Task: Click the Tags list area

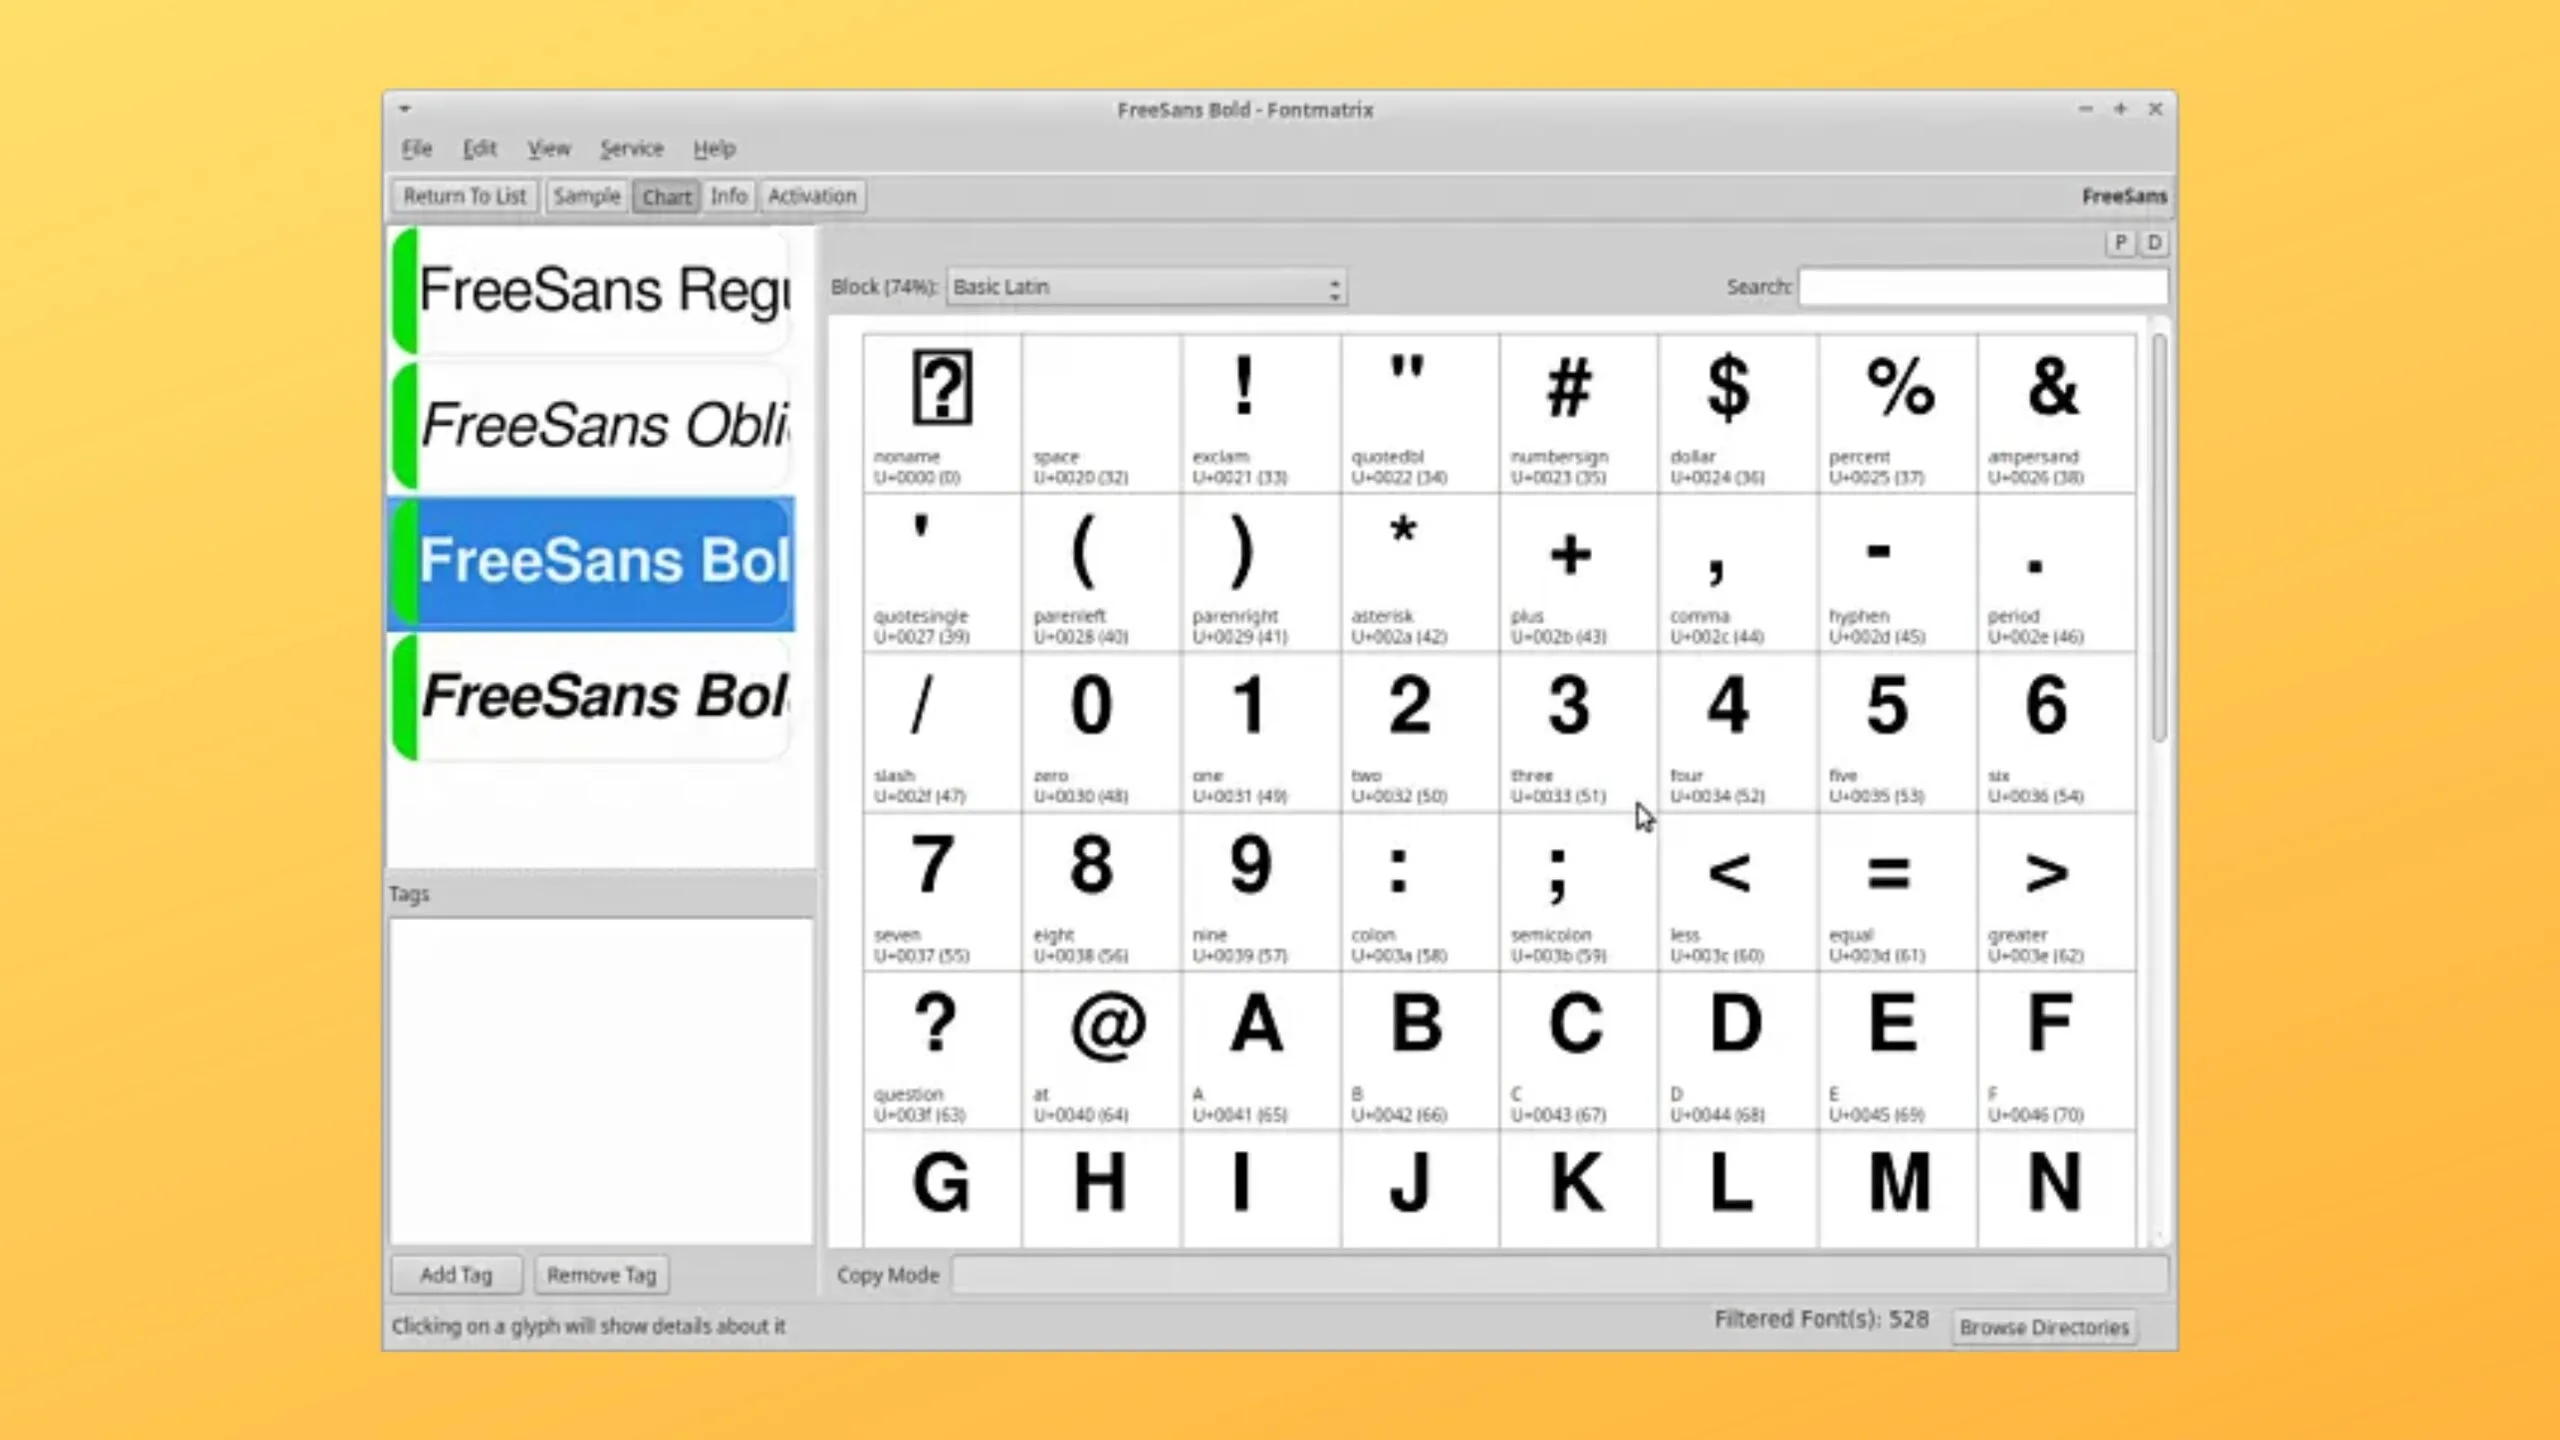Action: coord(601,1081)
